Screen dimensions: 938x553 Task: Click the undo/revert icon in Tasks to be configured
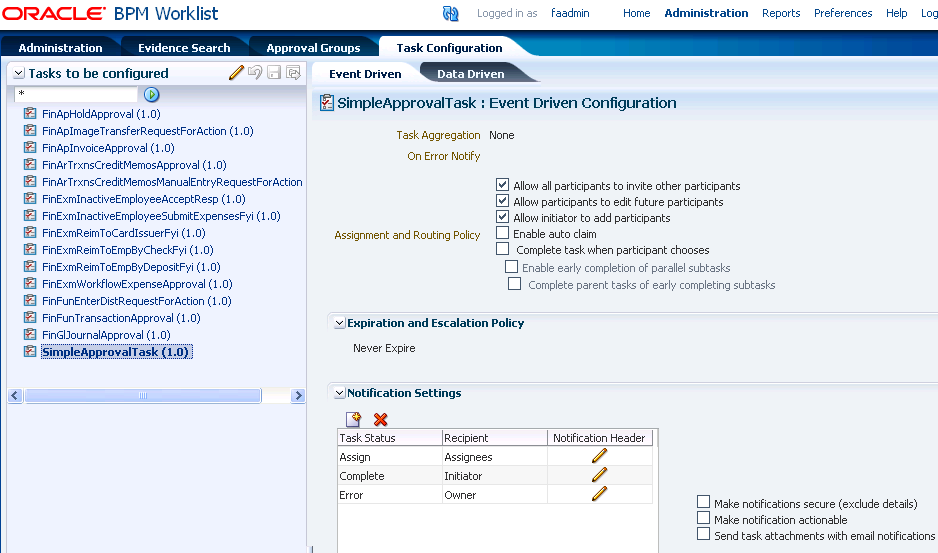point(255,73)
